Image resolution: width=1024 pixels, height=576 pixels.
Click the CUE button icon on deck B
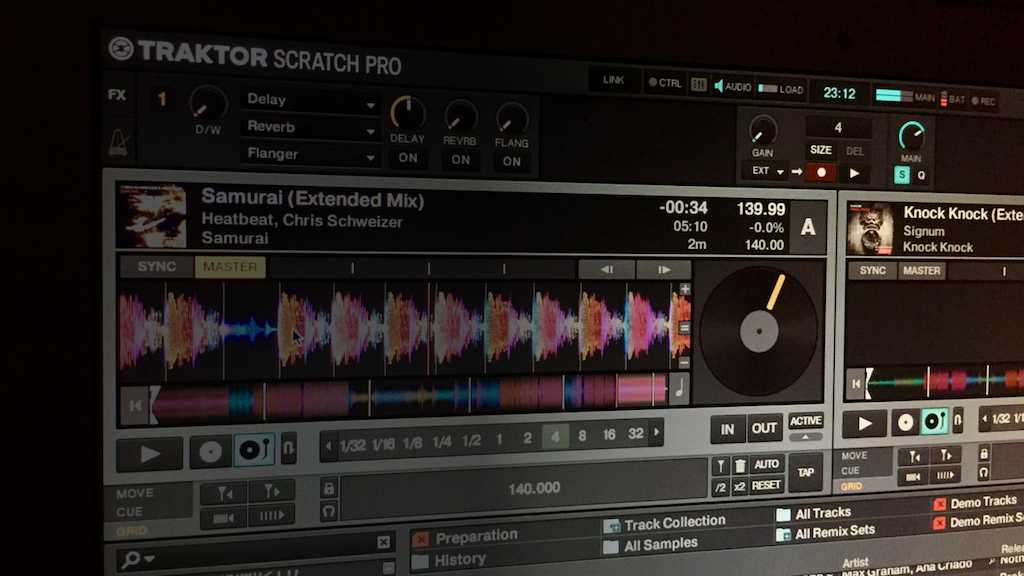[x=905, y=423]
